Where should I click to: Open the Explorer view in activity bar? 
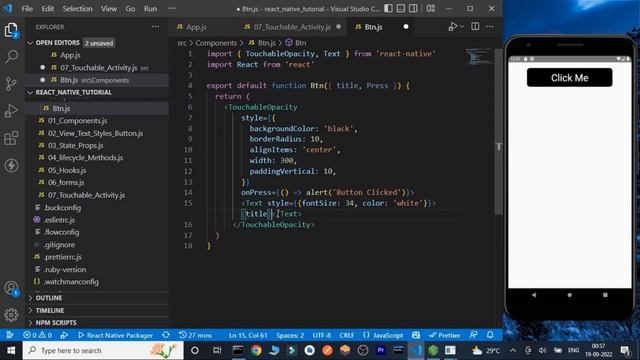pos(11,30)
